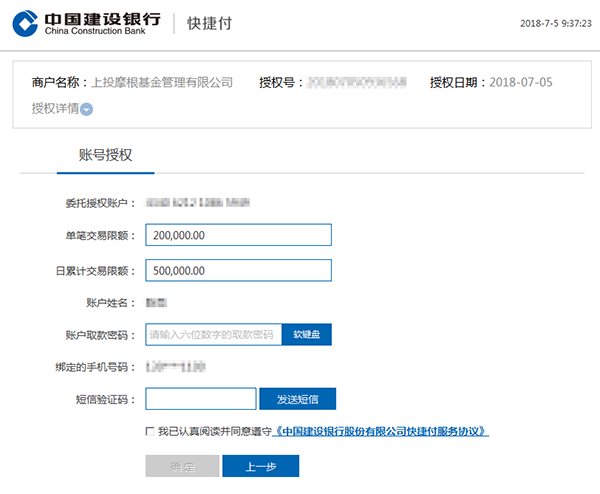The width and height of the screenshot is (600, 494).
Task: Open the 软键盘 soft keyboard button
Action: [307, 334]
